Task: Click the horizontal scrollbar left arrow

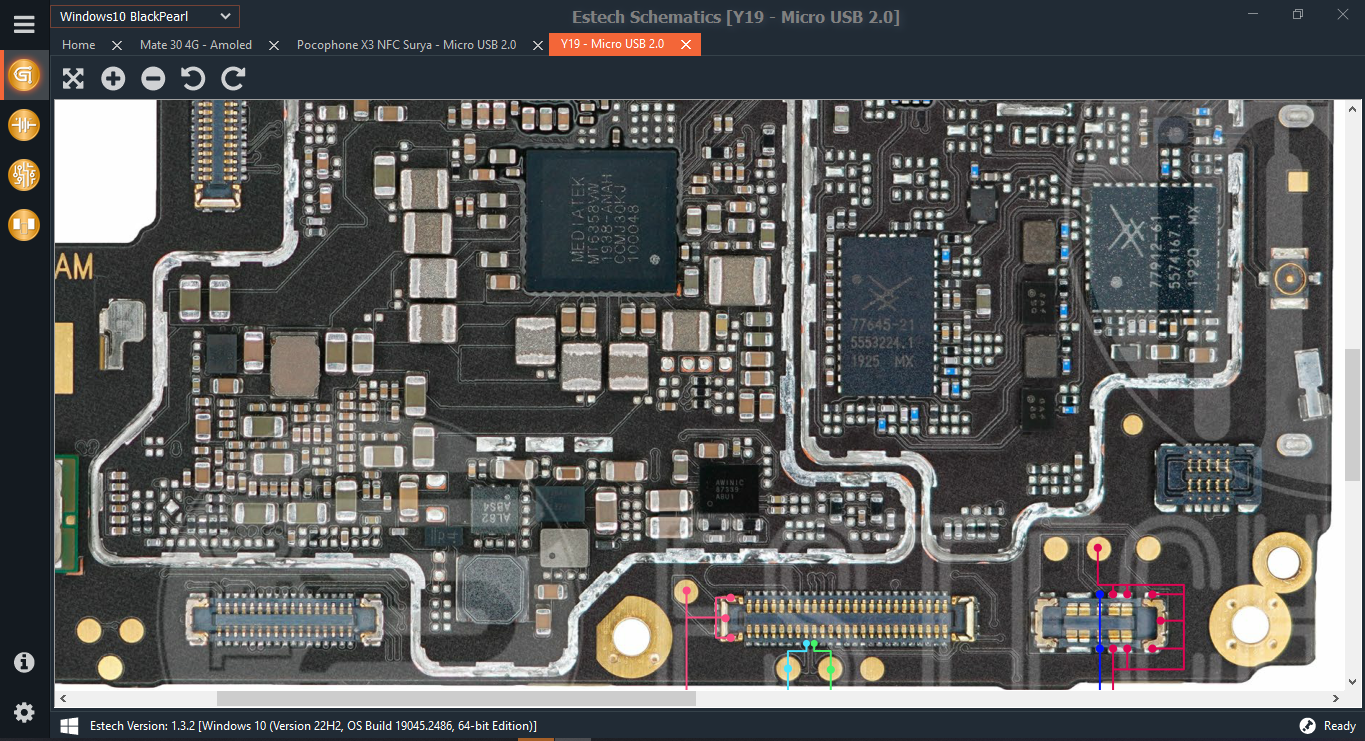Action: click(x=62, y=698)
